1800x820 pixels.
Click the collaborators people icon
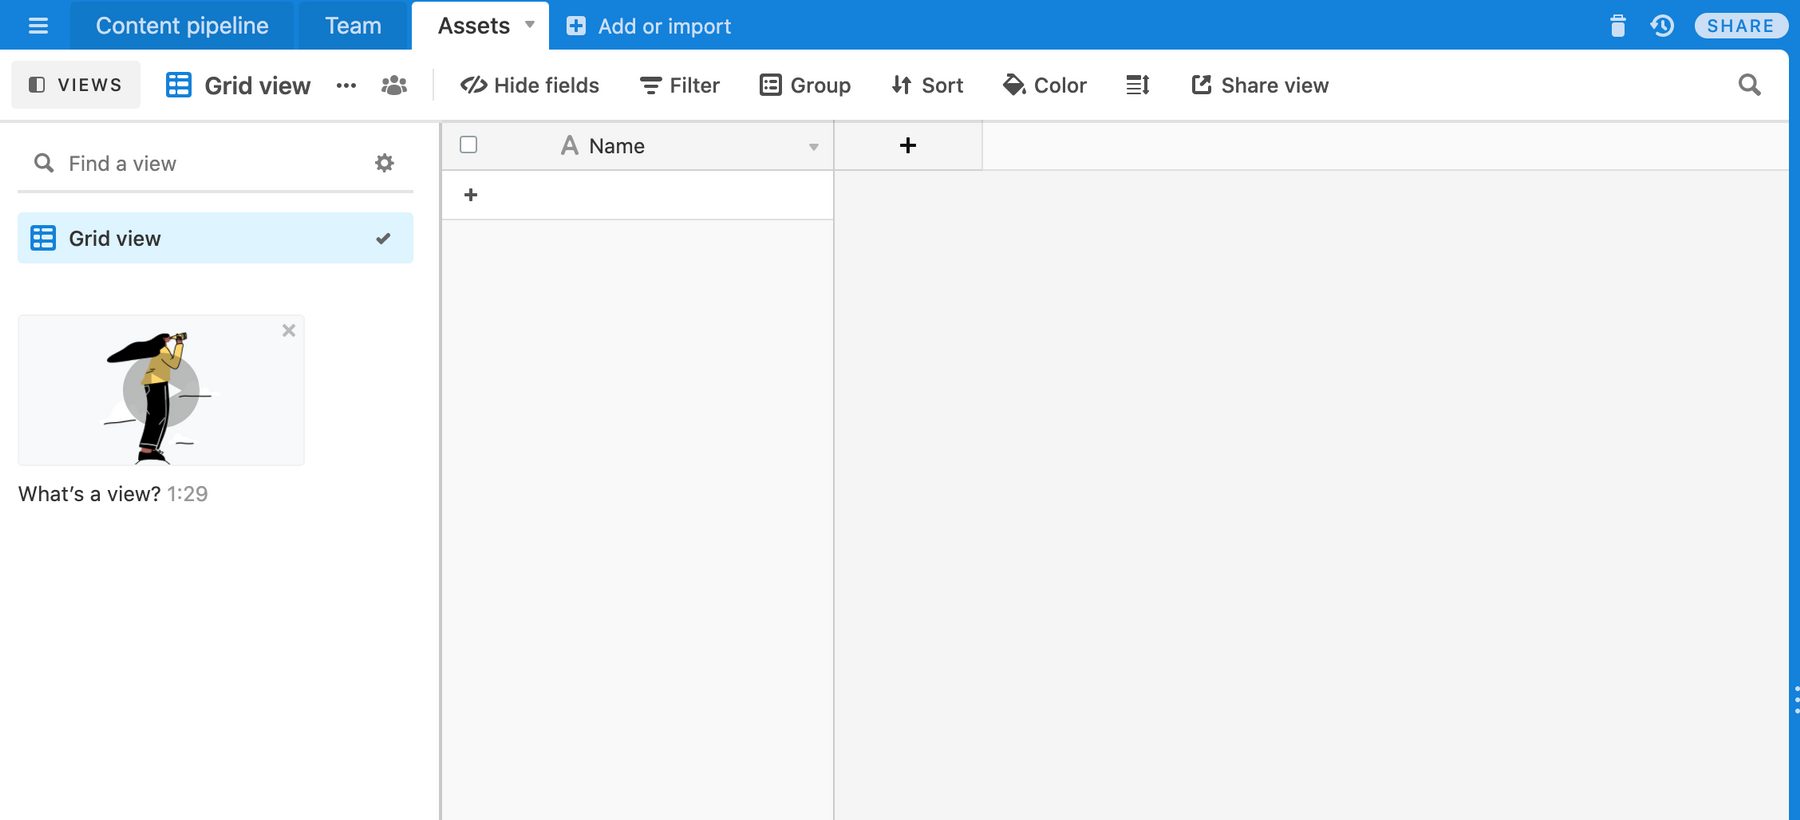click(394, 85)
